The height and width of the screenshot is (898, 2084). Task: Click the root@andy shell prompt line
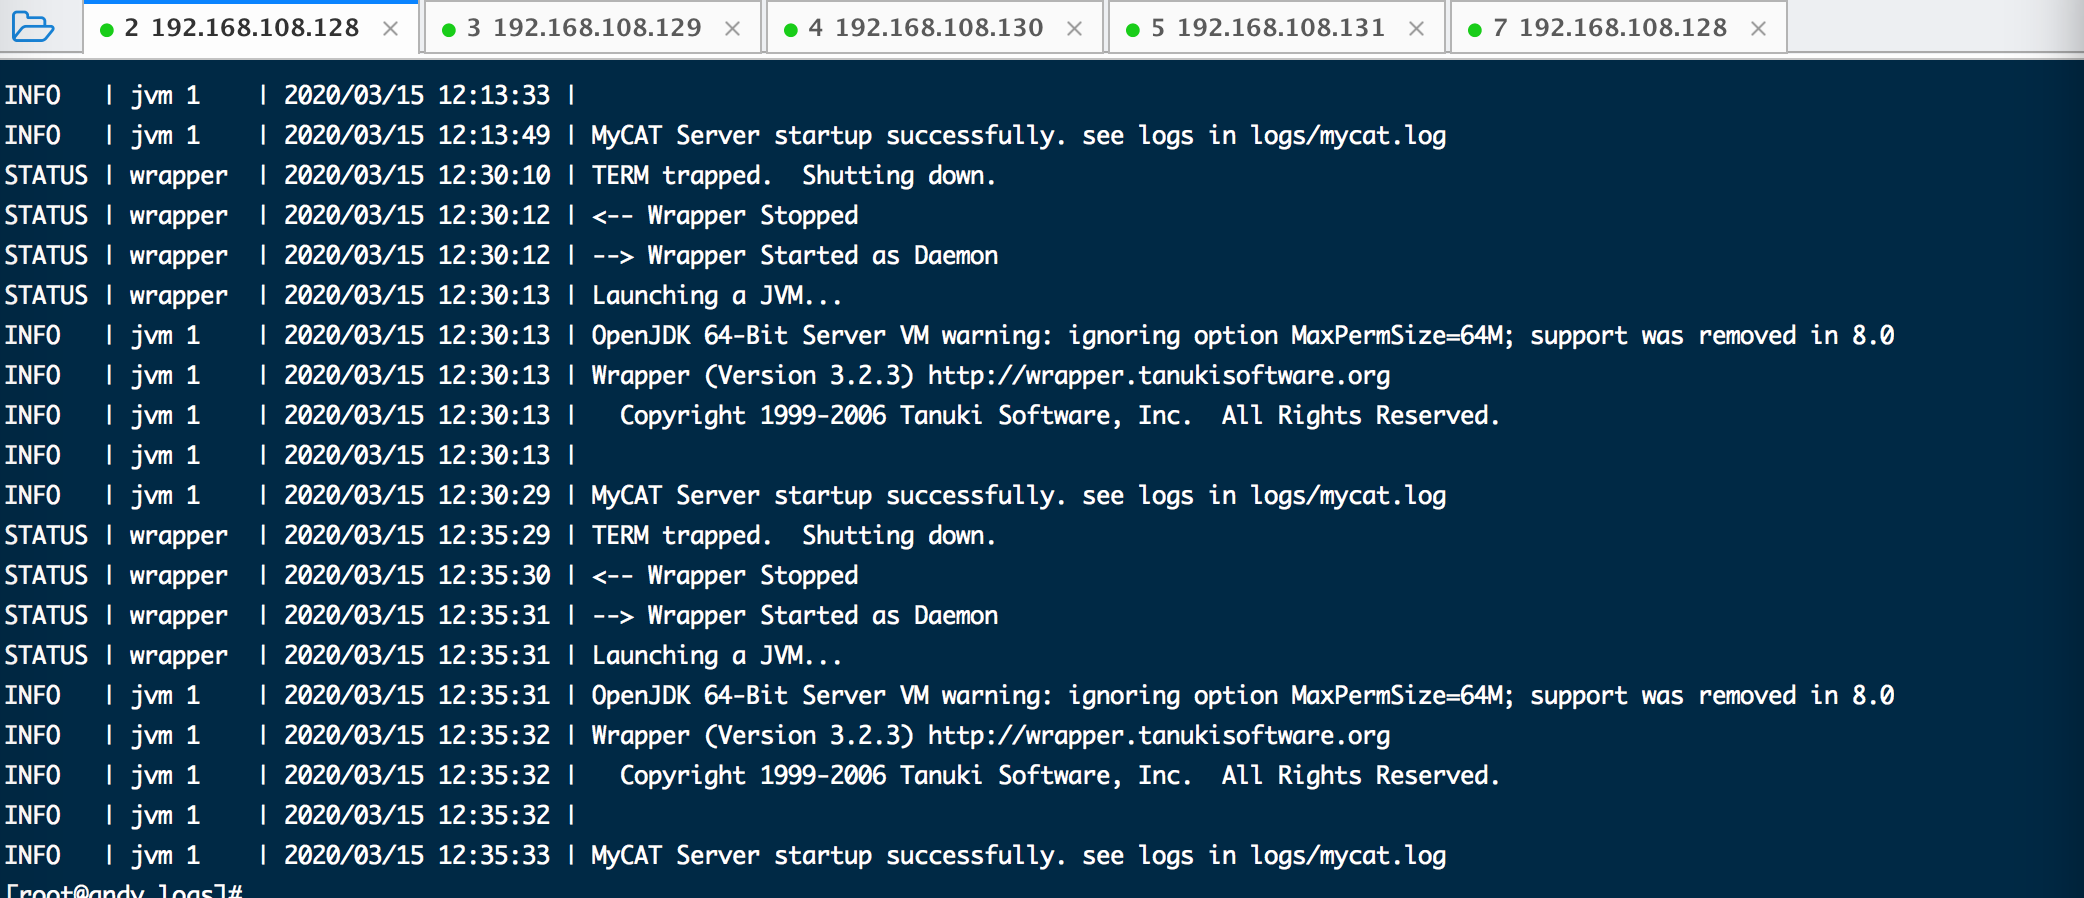coord(124,889)
